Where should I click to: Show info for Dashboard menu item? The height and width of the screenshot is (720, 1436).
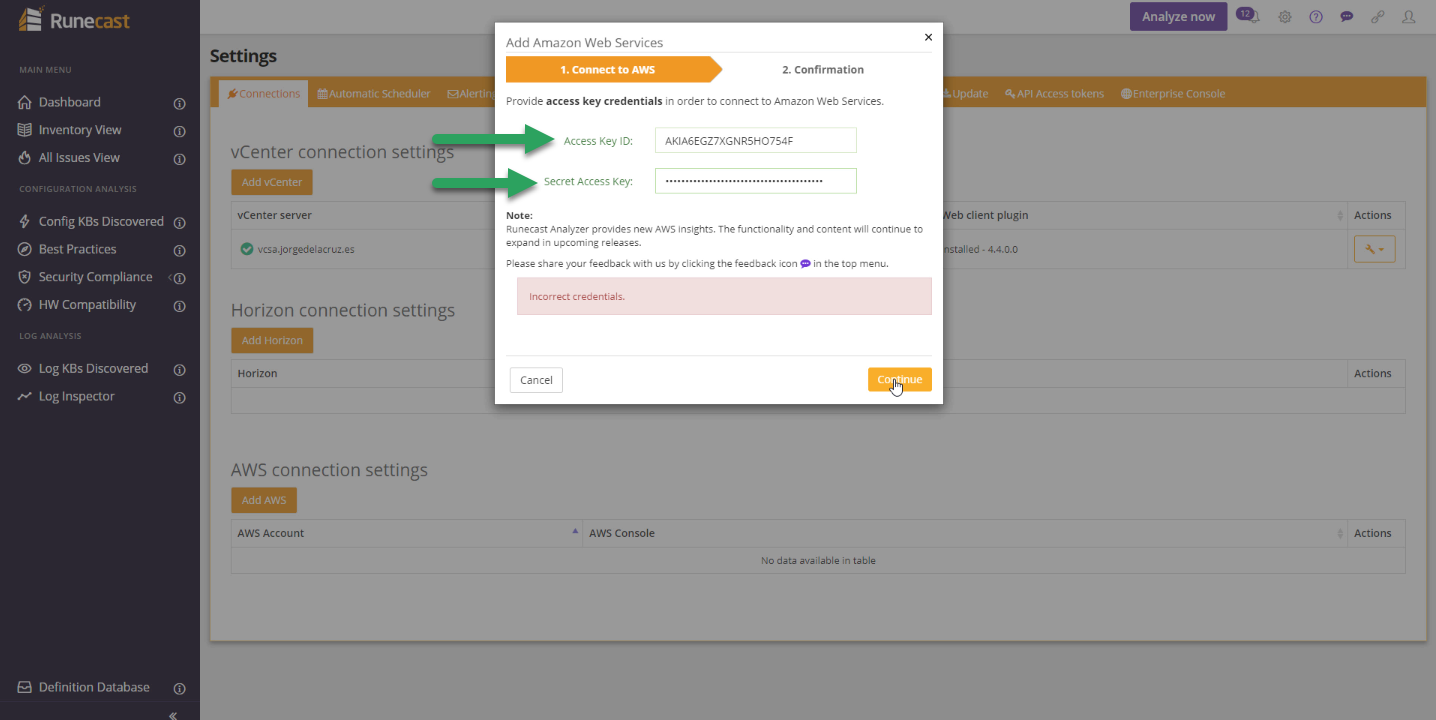[180, 103]
